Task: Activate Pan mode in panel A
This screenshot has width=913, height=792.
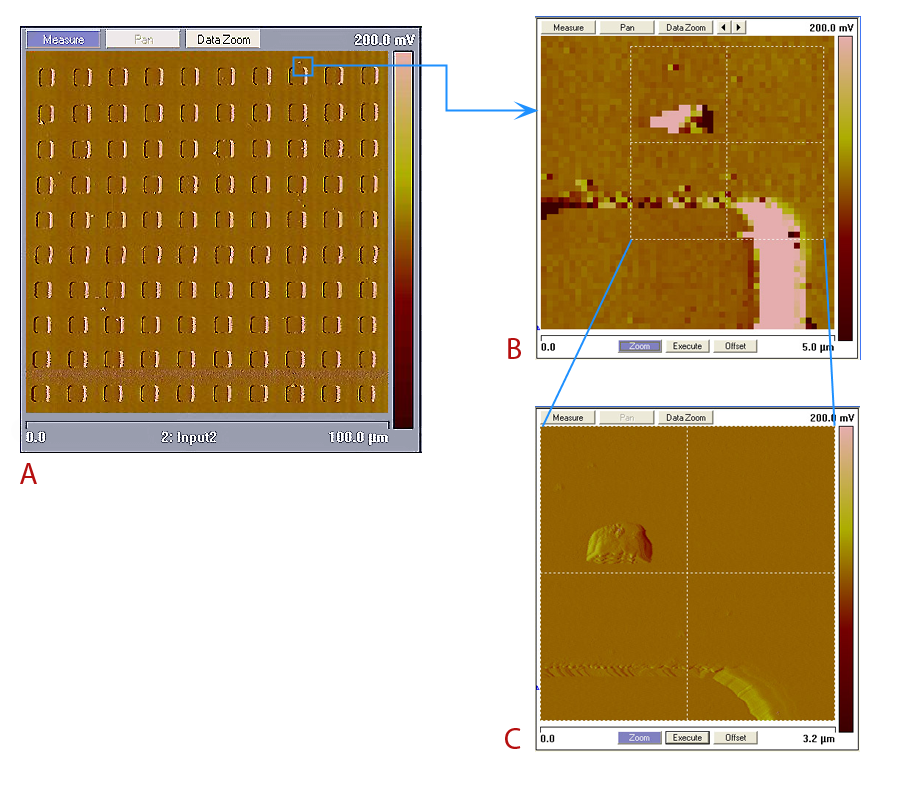Action: click(x=142, y=40)
